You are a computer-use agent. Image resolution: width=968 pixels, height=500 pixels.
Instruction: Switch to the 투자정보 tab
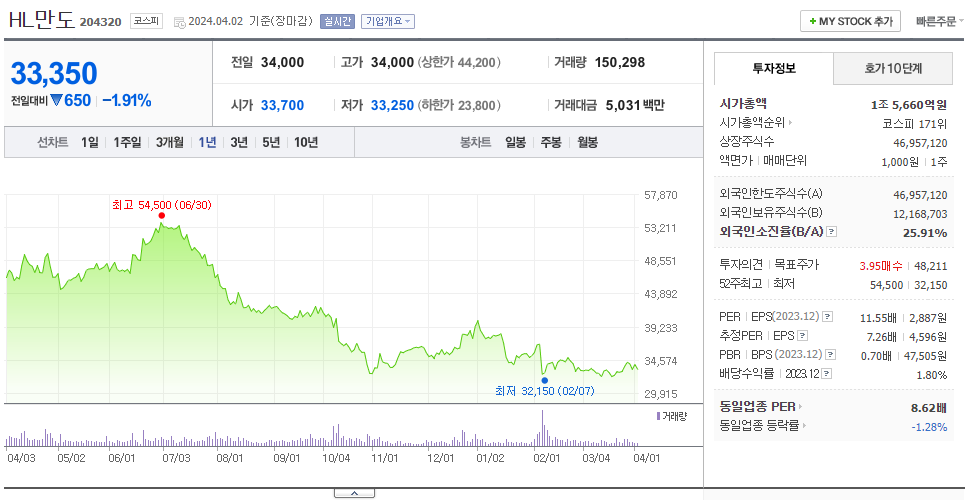point(774,69)
